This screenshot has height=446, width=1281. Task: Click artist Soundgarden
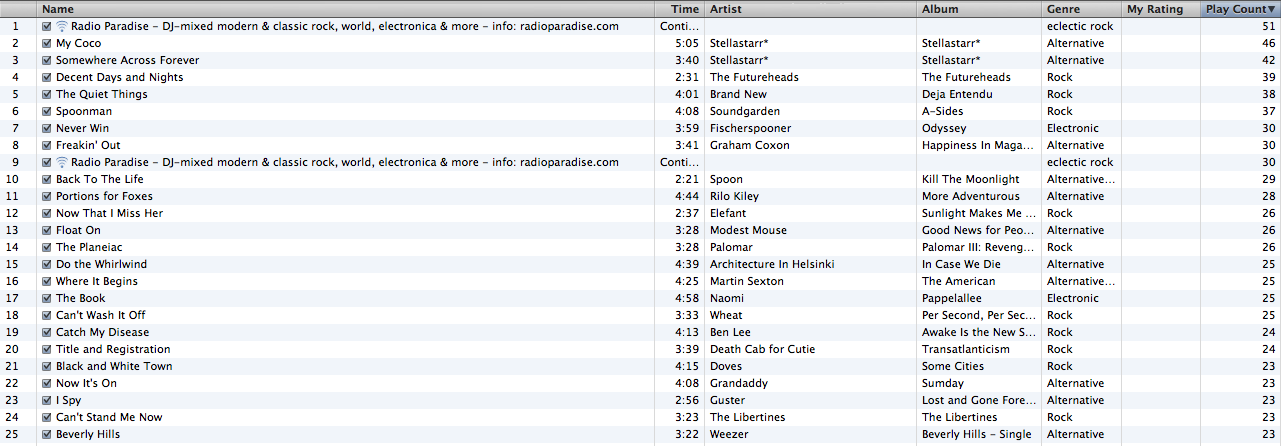(x=745, y=112)
